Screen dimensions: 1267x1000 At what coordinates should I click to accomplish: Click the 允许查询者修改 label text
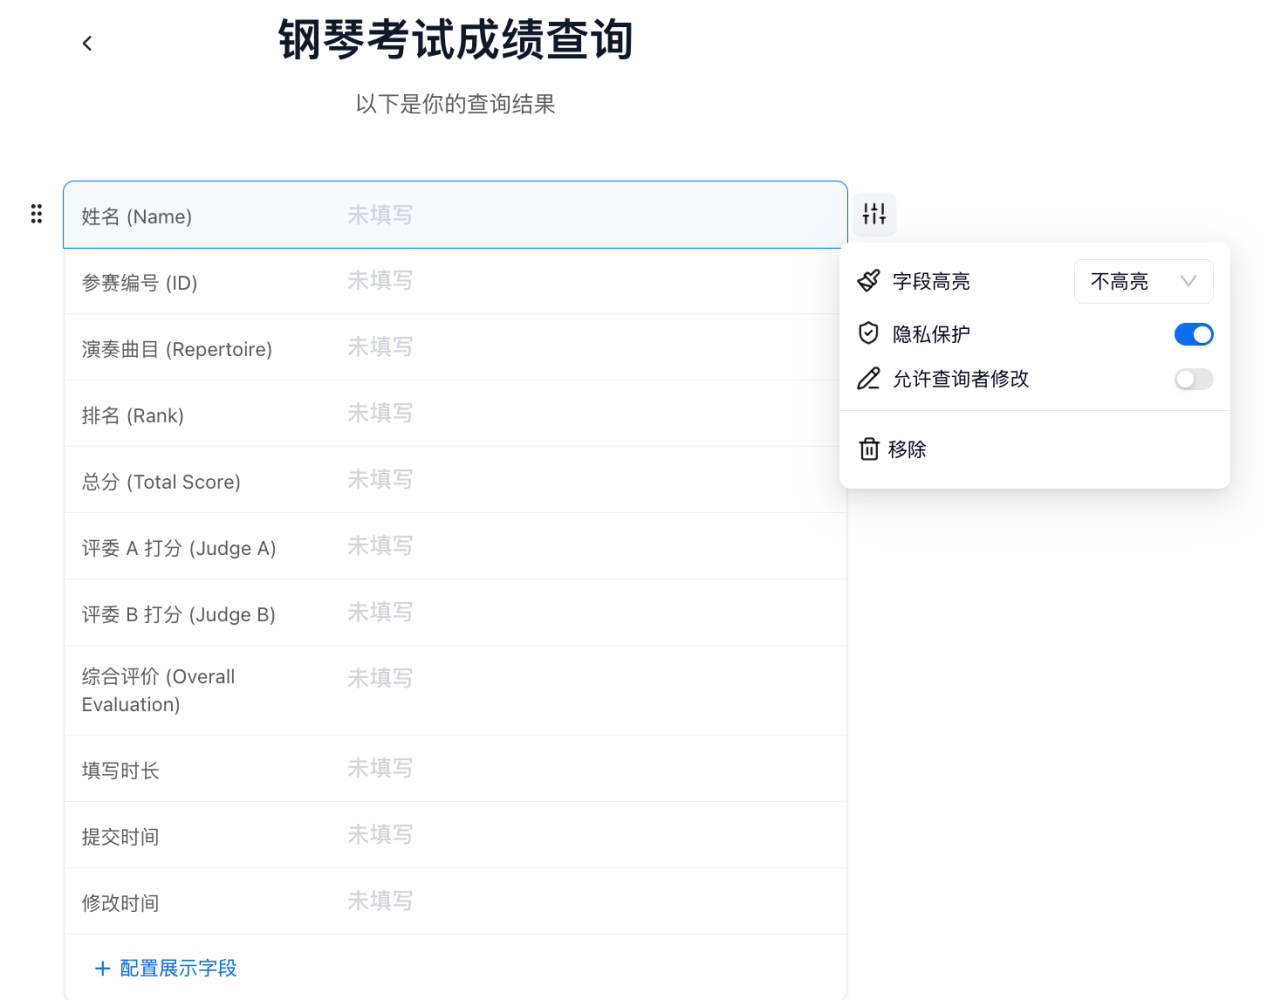960,379
